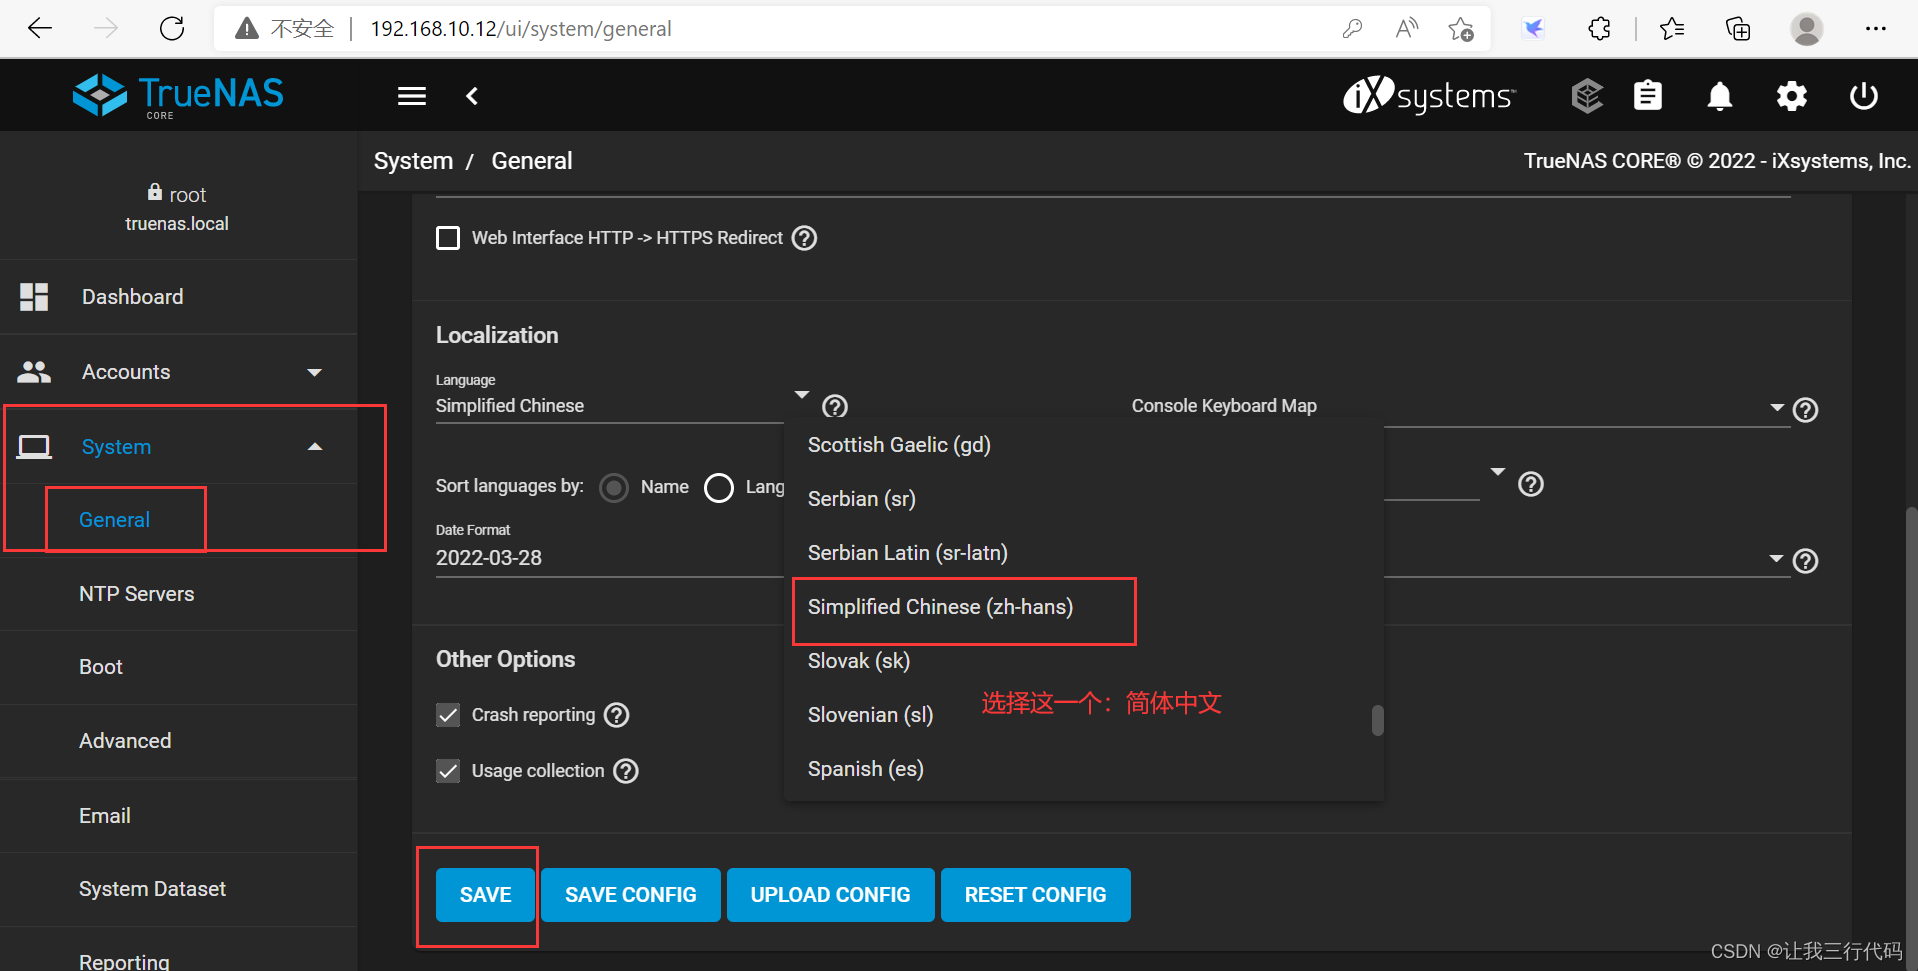The width and height of the screenshot is (1918, 971).
Task: Choose Serbian (sr) language
Action: pos(1084,499)
